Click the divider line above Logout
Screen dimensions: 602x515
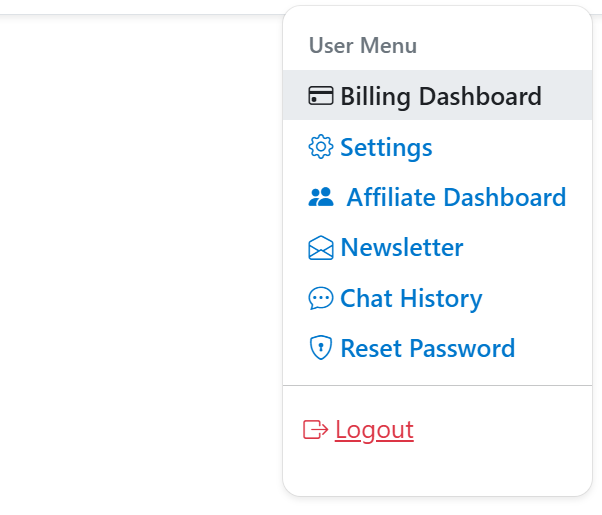point(437,385)
